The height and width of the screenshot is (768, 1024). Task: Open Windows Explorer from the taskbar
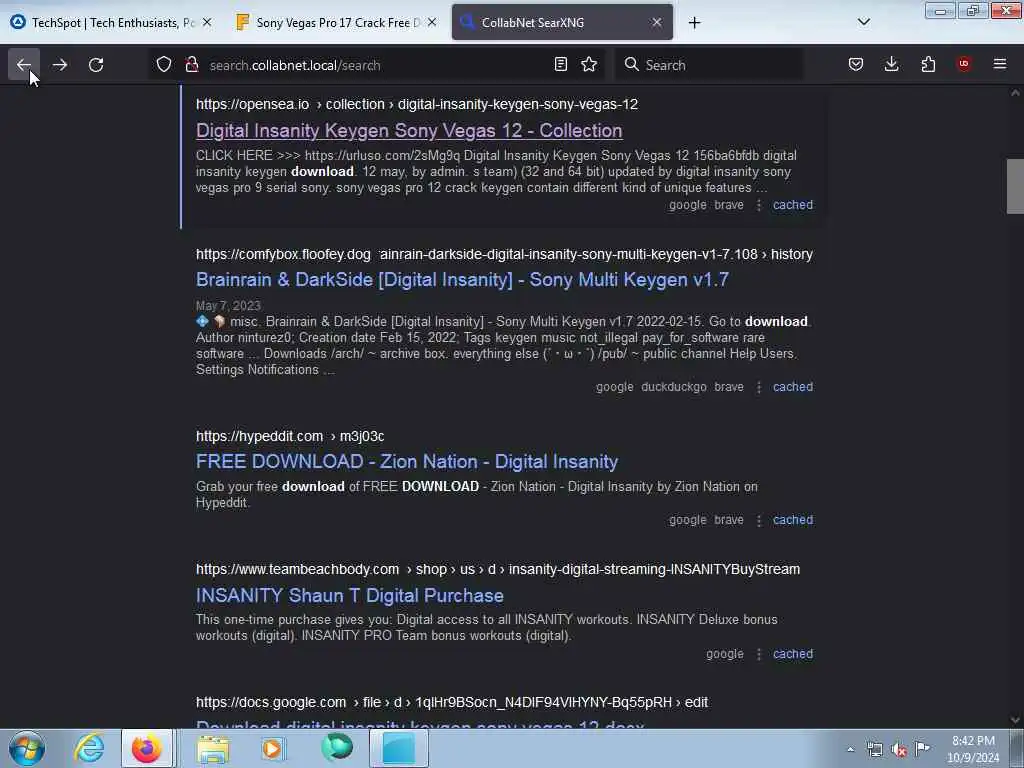pyautogui.click(x=213, y=748)
